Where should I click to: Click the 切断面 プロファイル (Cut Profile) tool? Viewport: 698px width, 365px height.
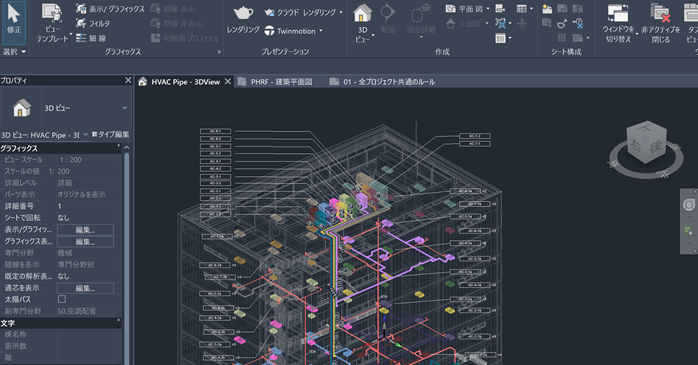(184, 38)
